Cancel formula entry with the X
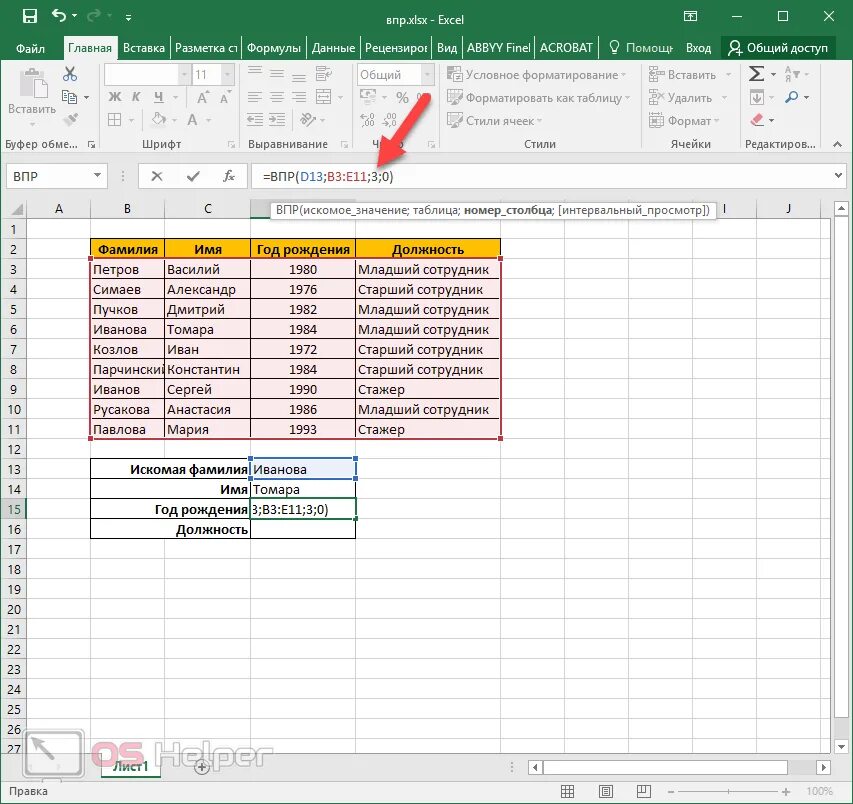This screenshot has height=804, width=853. tap(157, 176)
